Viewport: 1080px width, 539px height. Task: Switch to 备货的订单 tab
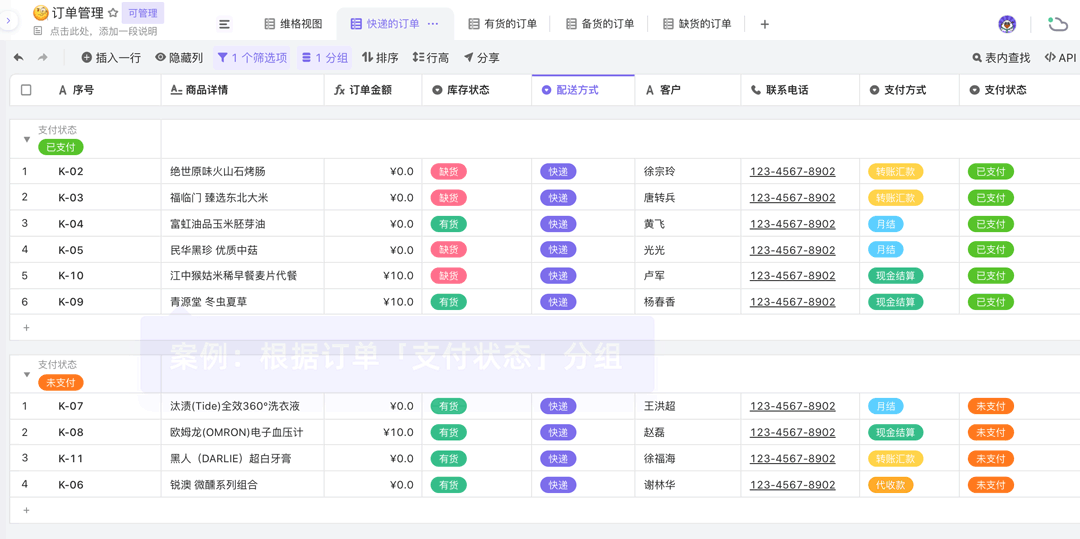(600, 24)
